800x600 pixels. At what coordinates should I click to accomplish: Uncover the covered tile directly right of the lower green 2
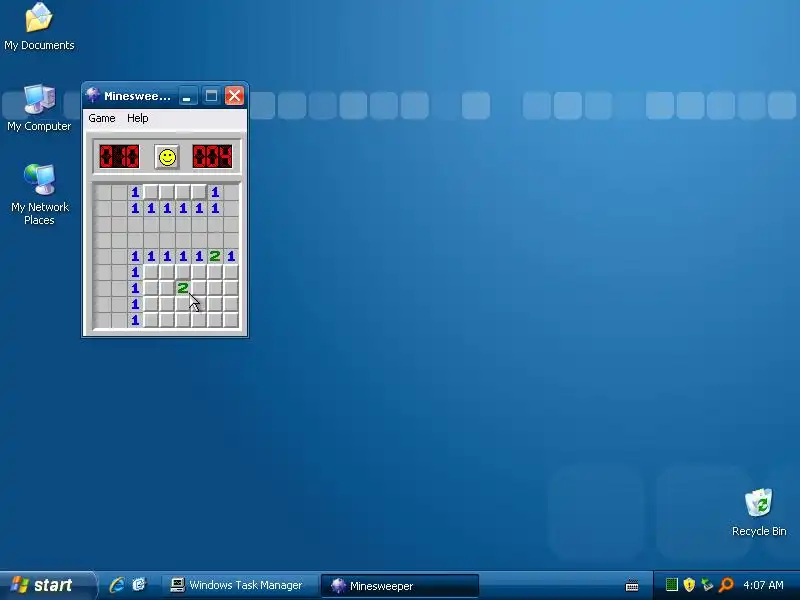click(x=199, y=288)
